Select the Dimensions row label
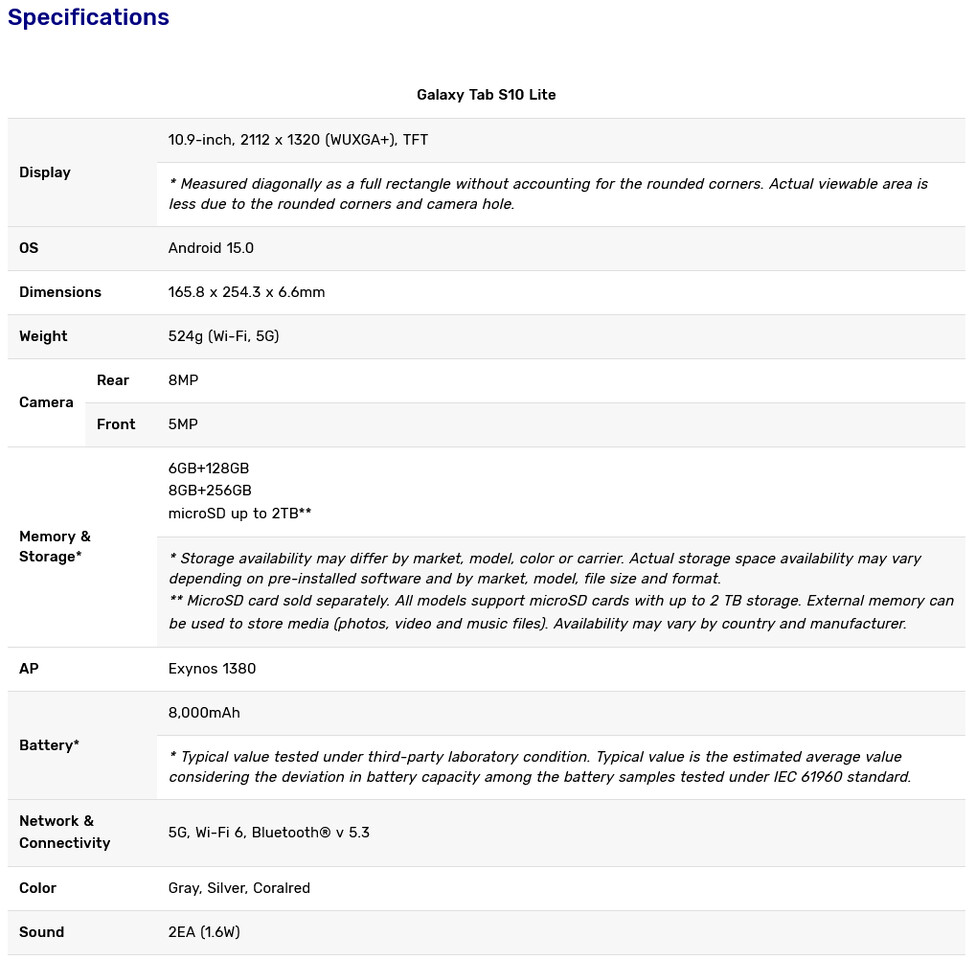Viewport: 976px width, 960px height. pyautogui.click(x=60, y=292)
